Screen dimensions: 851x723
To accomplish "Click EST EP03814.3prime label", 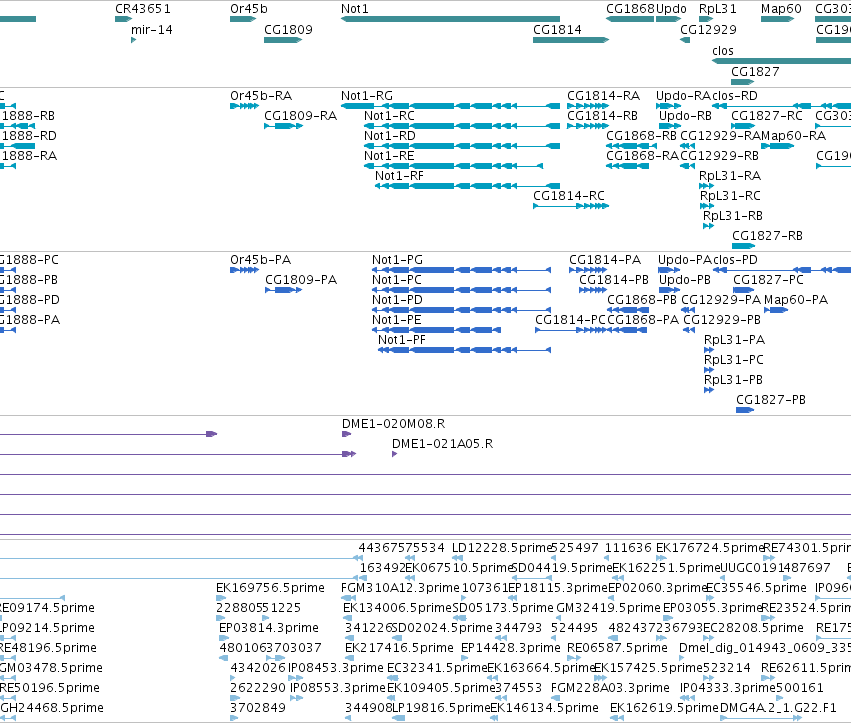I will (x=269, y=627).
